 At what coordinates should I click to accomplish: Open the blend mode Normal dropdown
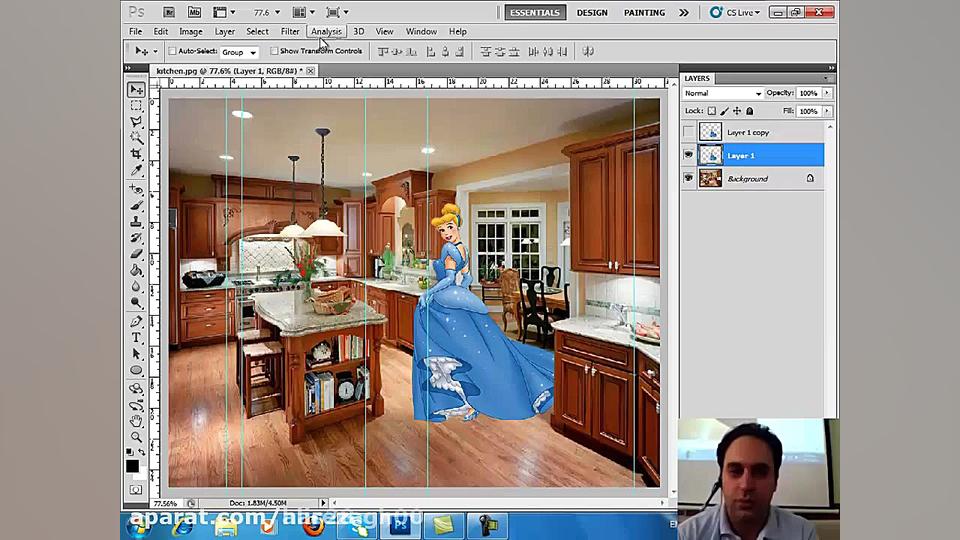[722, 93]
